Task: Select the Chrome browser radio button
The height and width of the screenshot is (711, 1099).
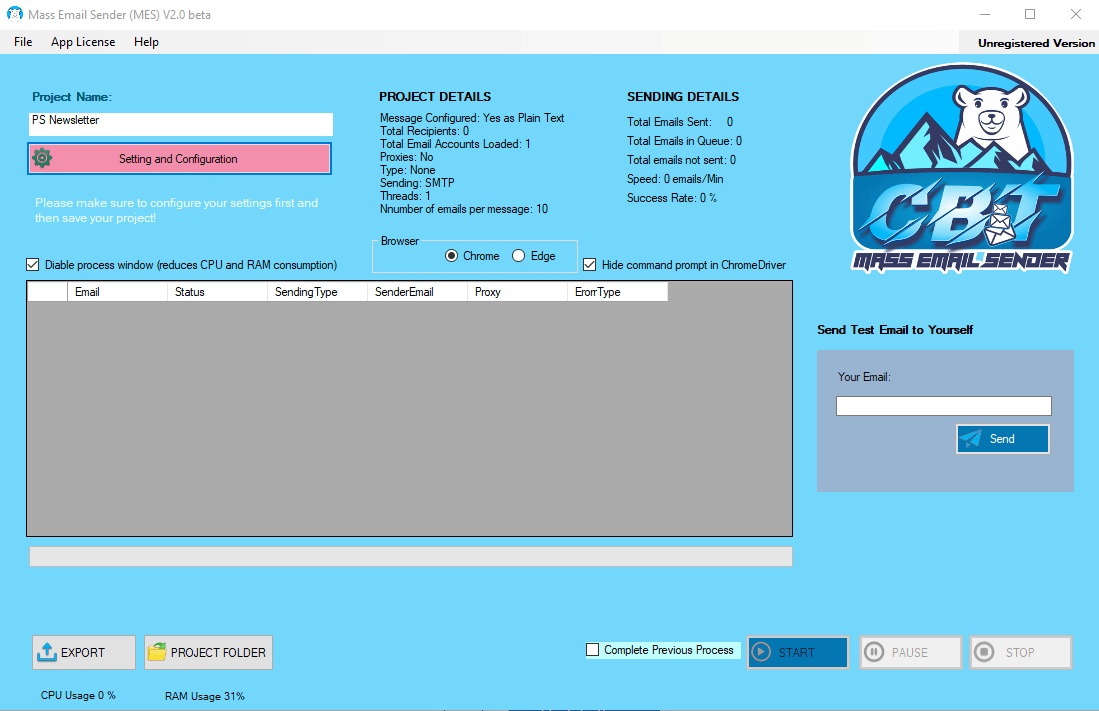Action: point(451,255)
